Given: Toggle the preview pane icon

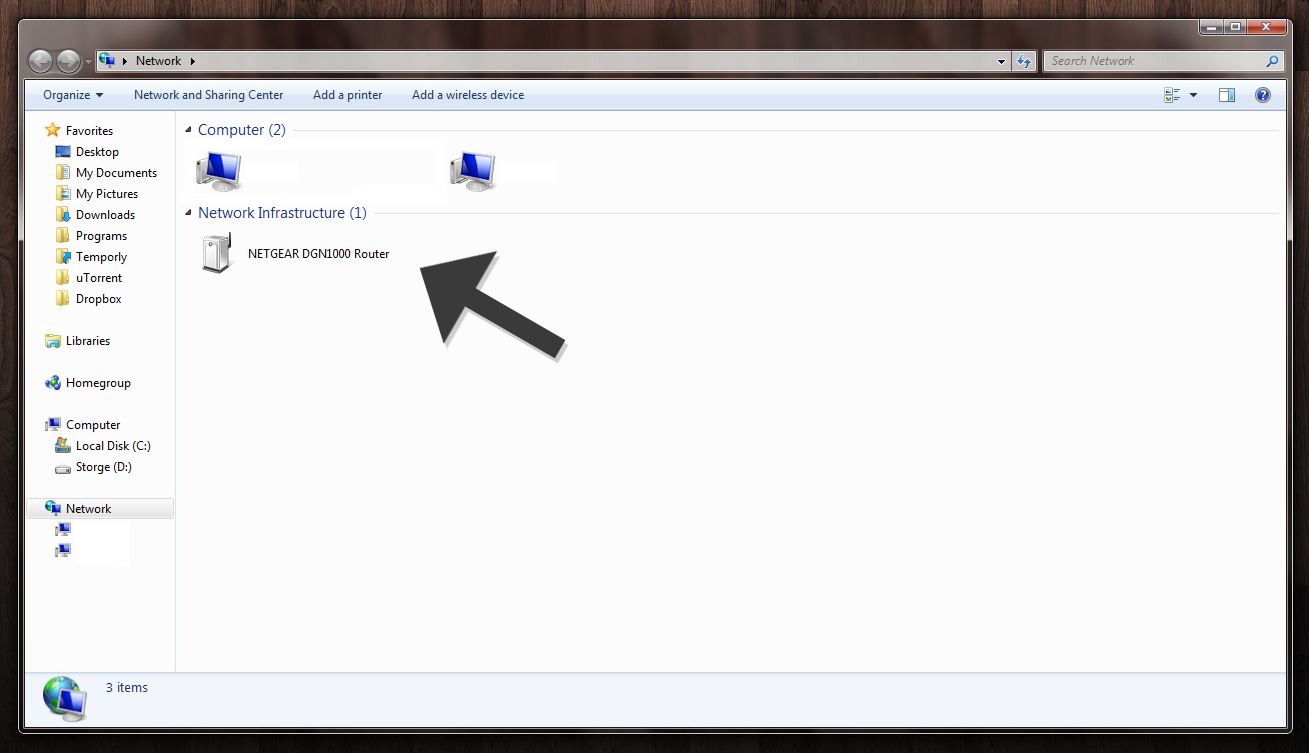Looking at the screenshot, I should tap(1227, 95).
